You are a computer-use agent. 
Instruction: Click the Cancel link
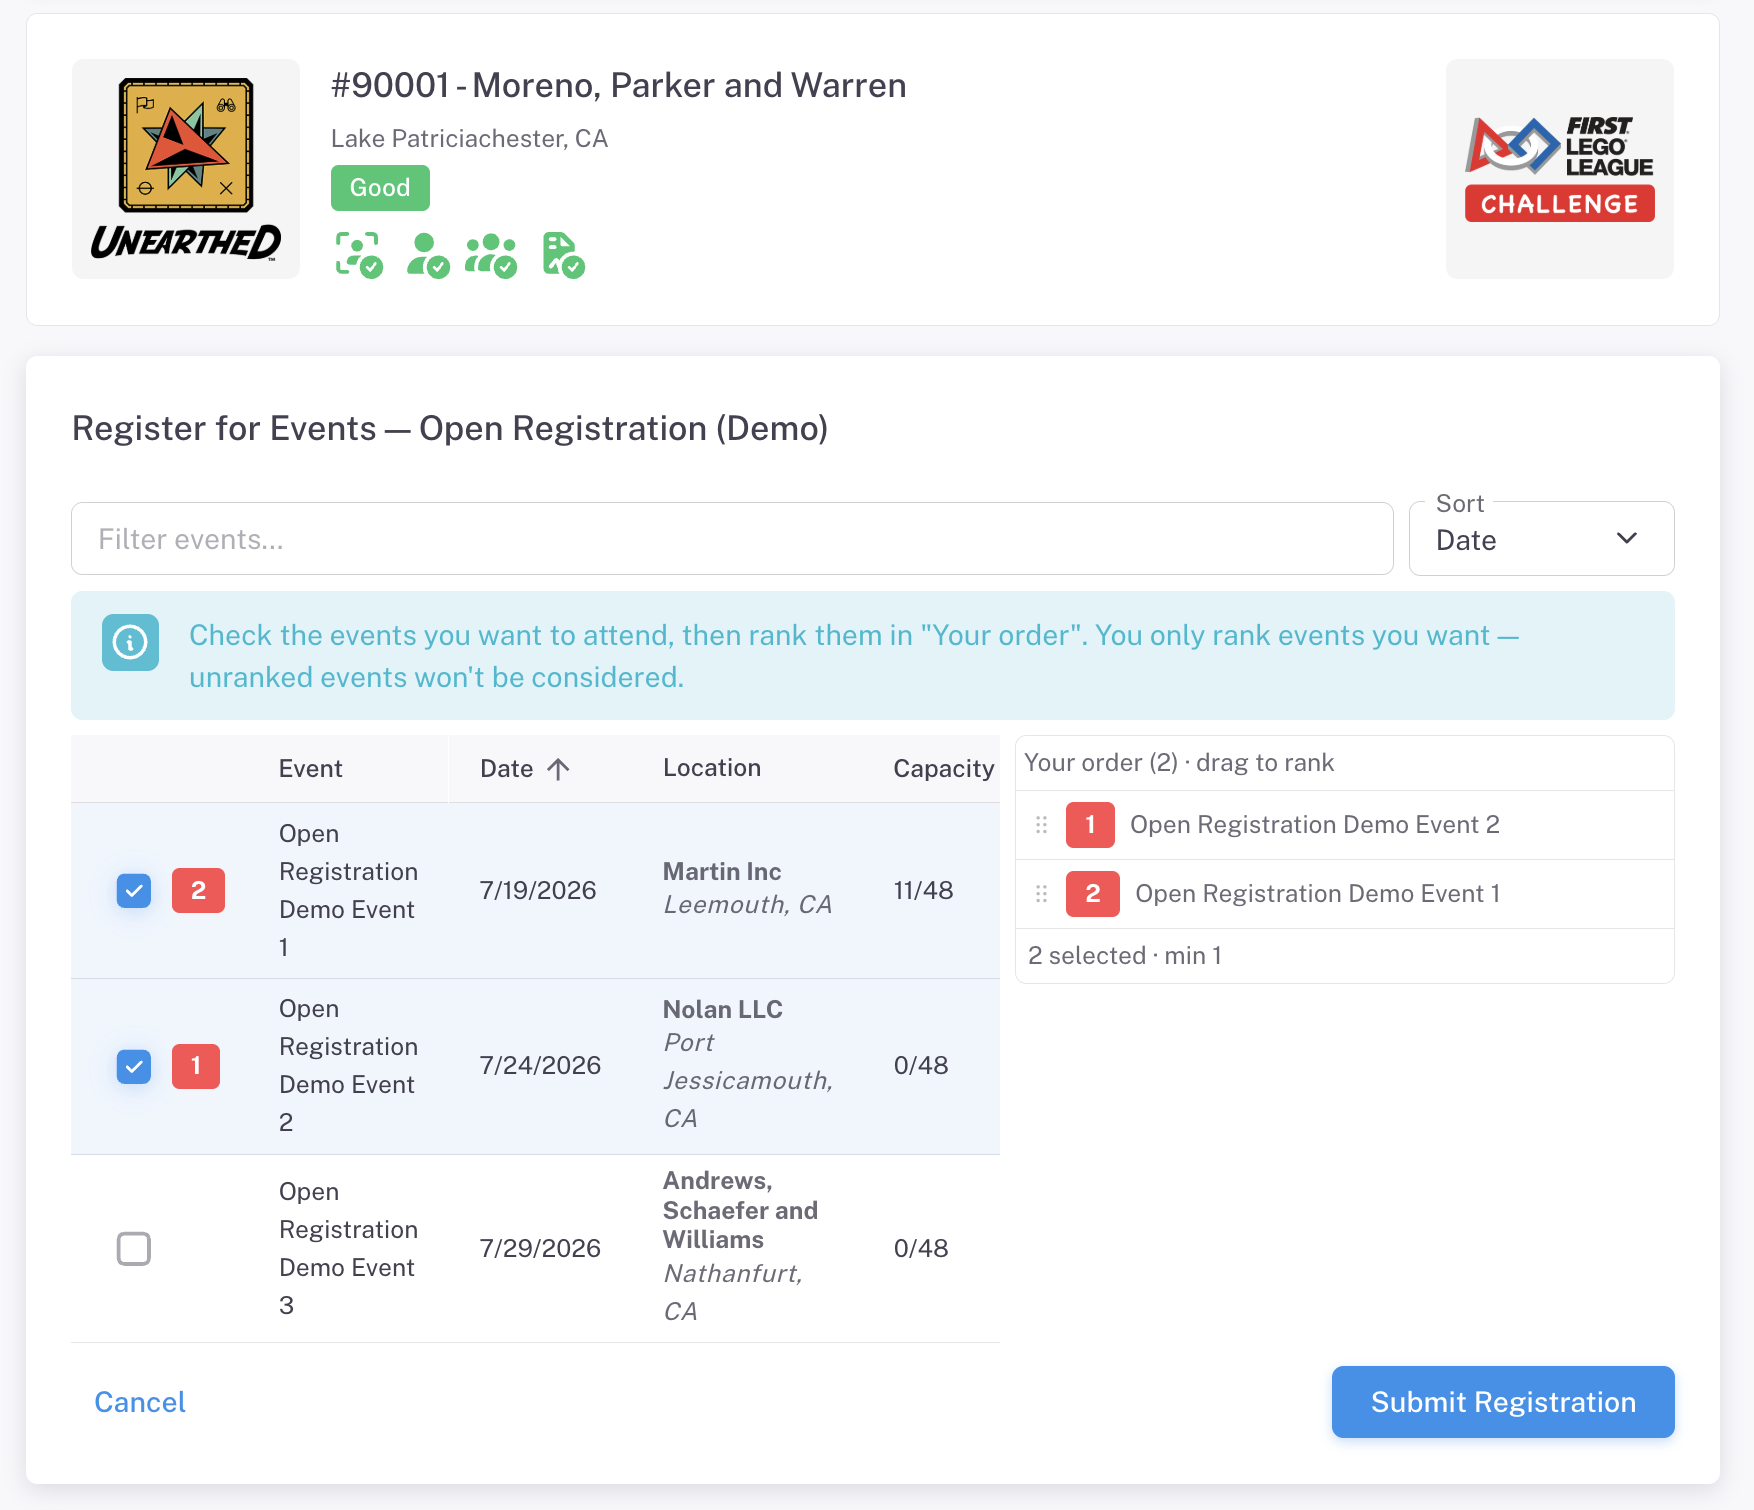[x=140, y=1402]
